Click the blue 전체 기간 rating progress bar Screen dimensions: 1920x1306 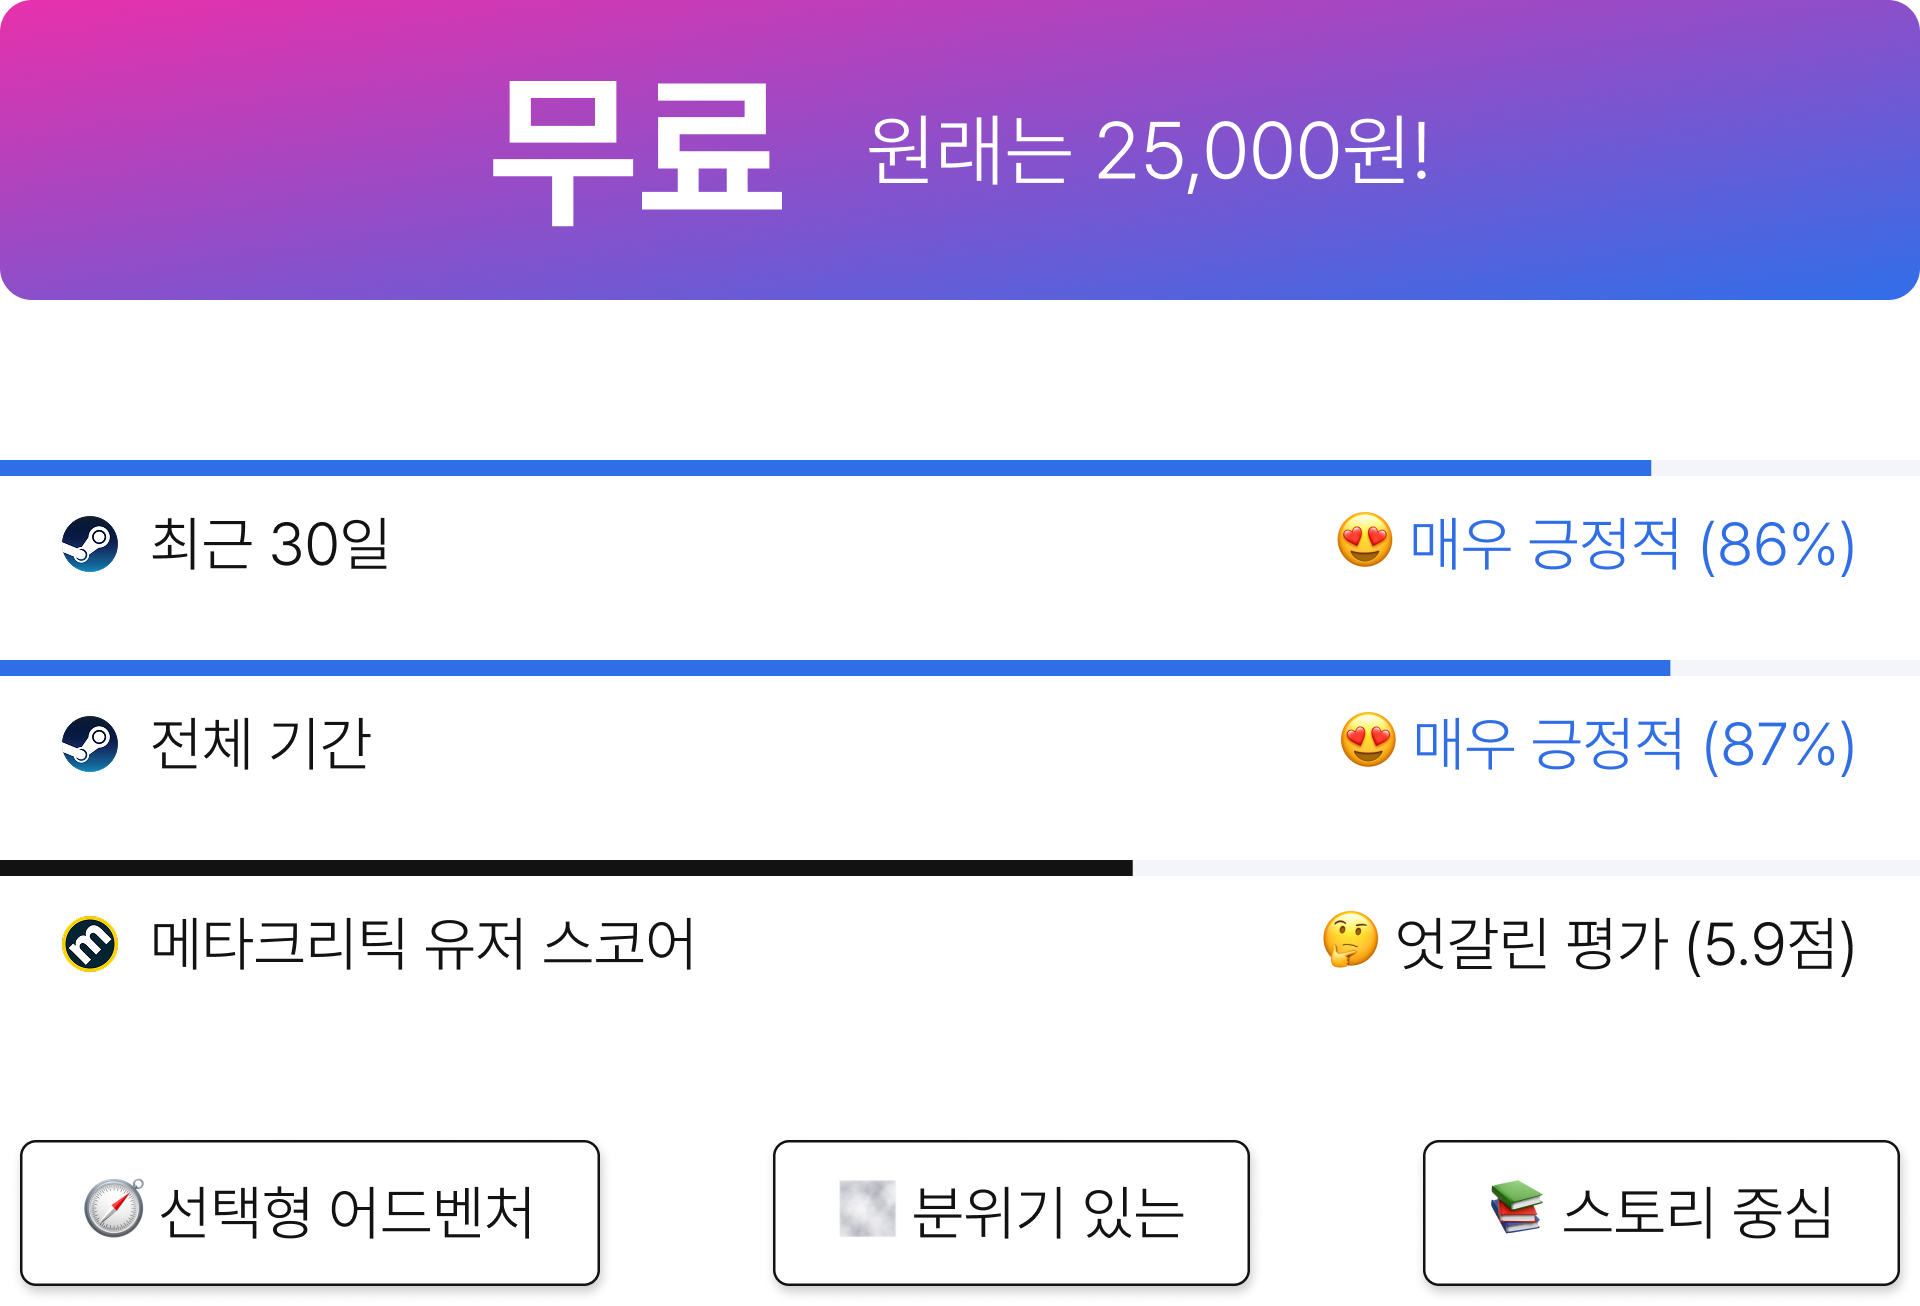point(960,668)
